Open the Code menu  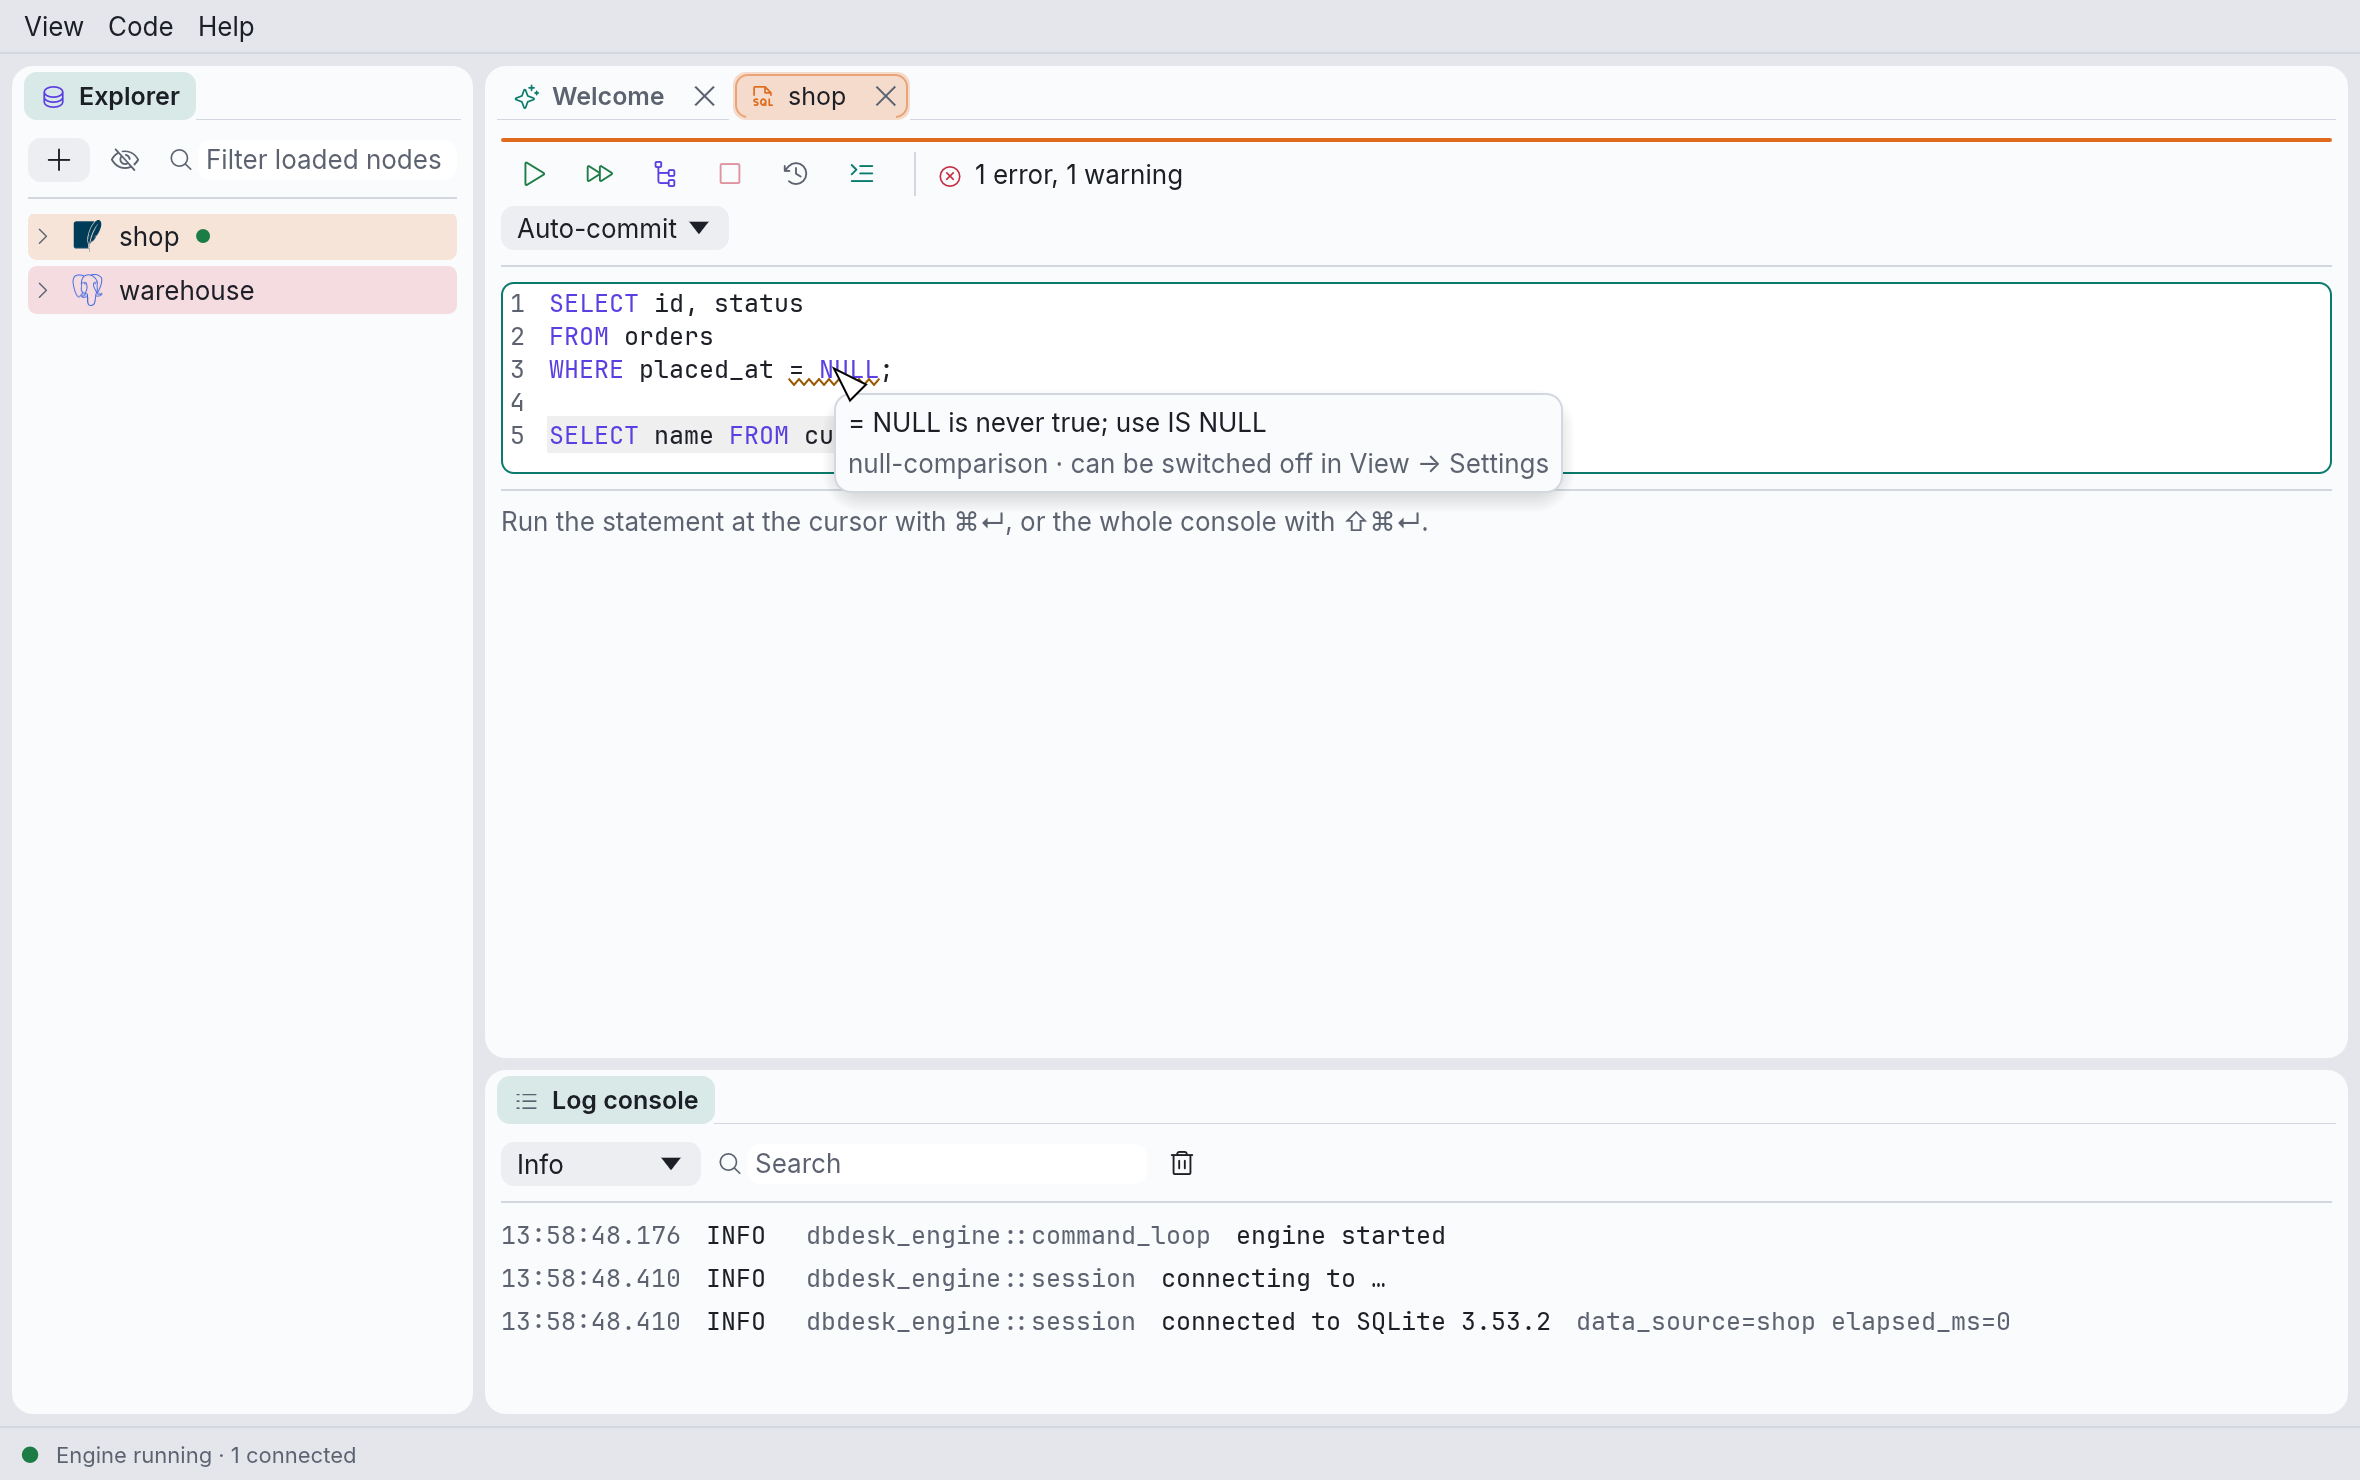[140, 26]
